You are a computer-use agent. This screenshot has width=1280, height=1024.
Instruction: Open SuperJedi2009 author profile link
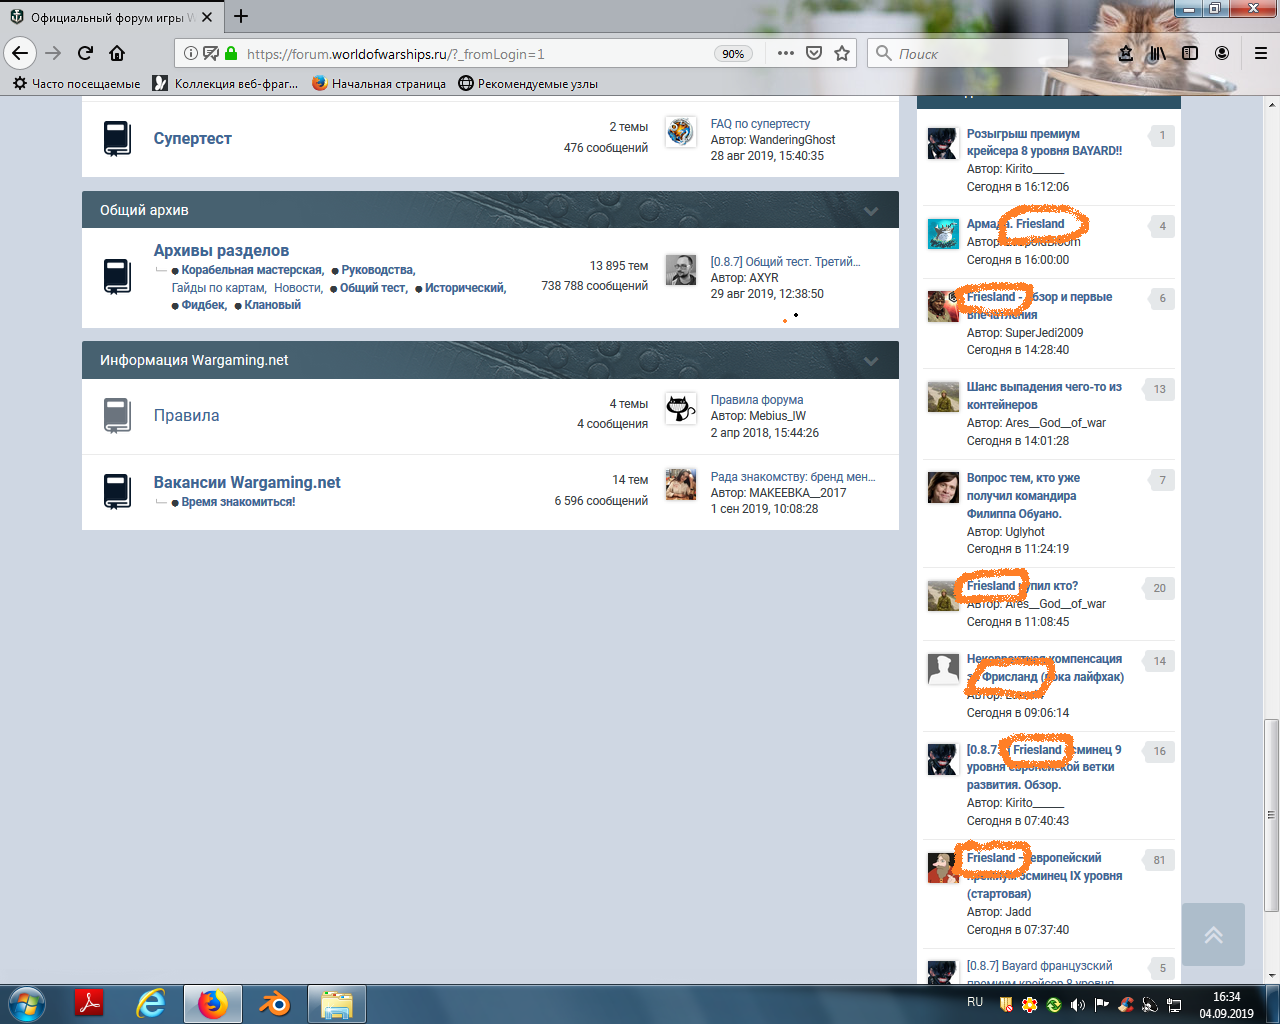tap(1044, 333)
